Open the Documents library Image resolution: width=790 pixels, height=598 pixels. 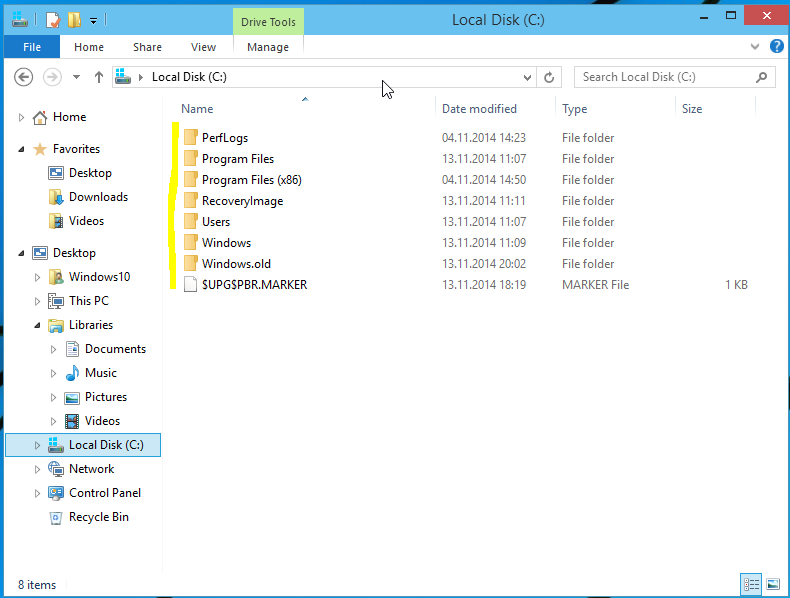(115, 349)
